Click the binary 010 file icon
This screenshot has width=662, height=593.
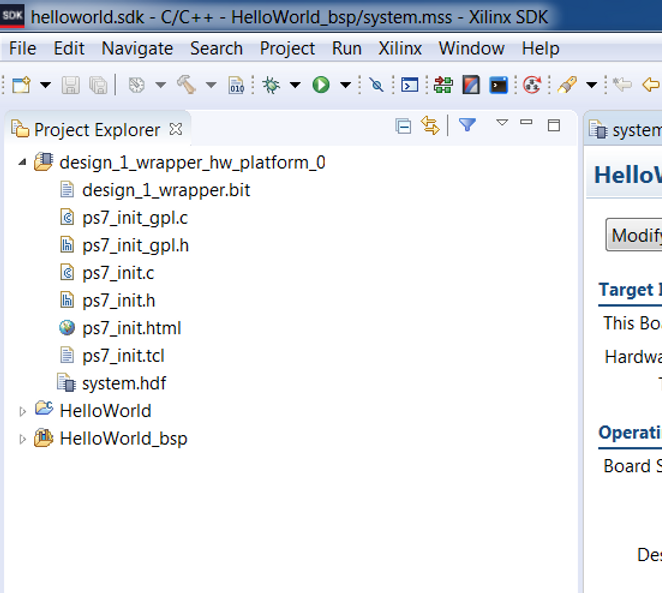236,85
